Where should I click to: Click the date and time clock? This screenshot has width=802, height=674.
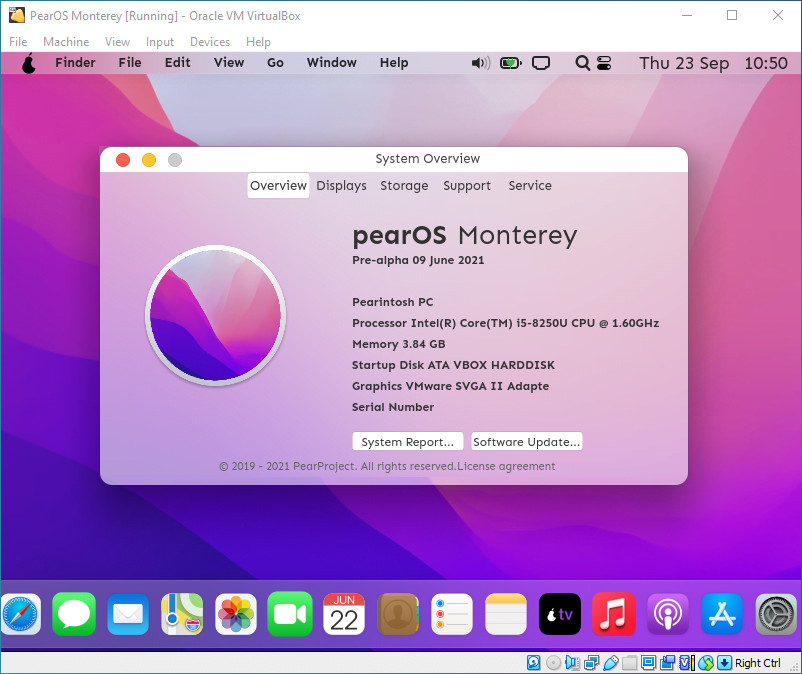pos(713,63)
